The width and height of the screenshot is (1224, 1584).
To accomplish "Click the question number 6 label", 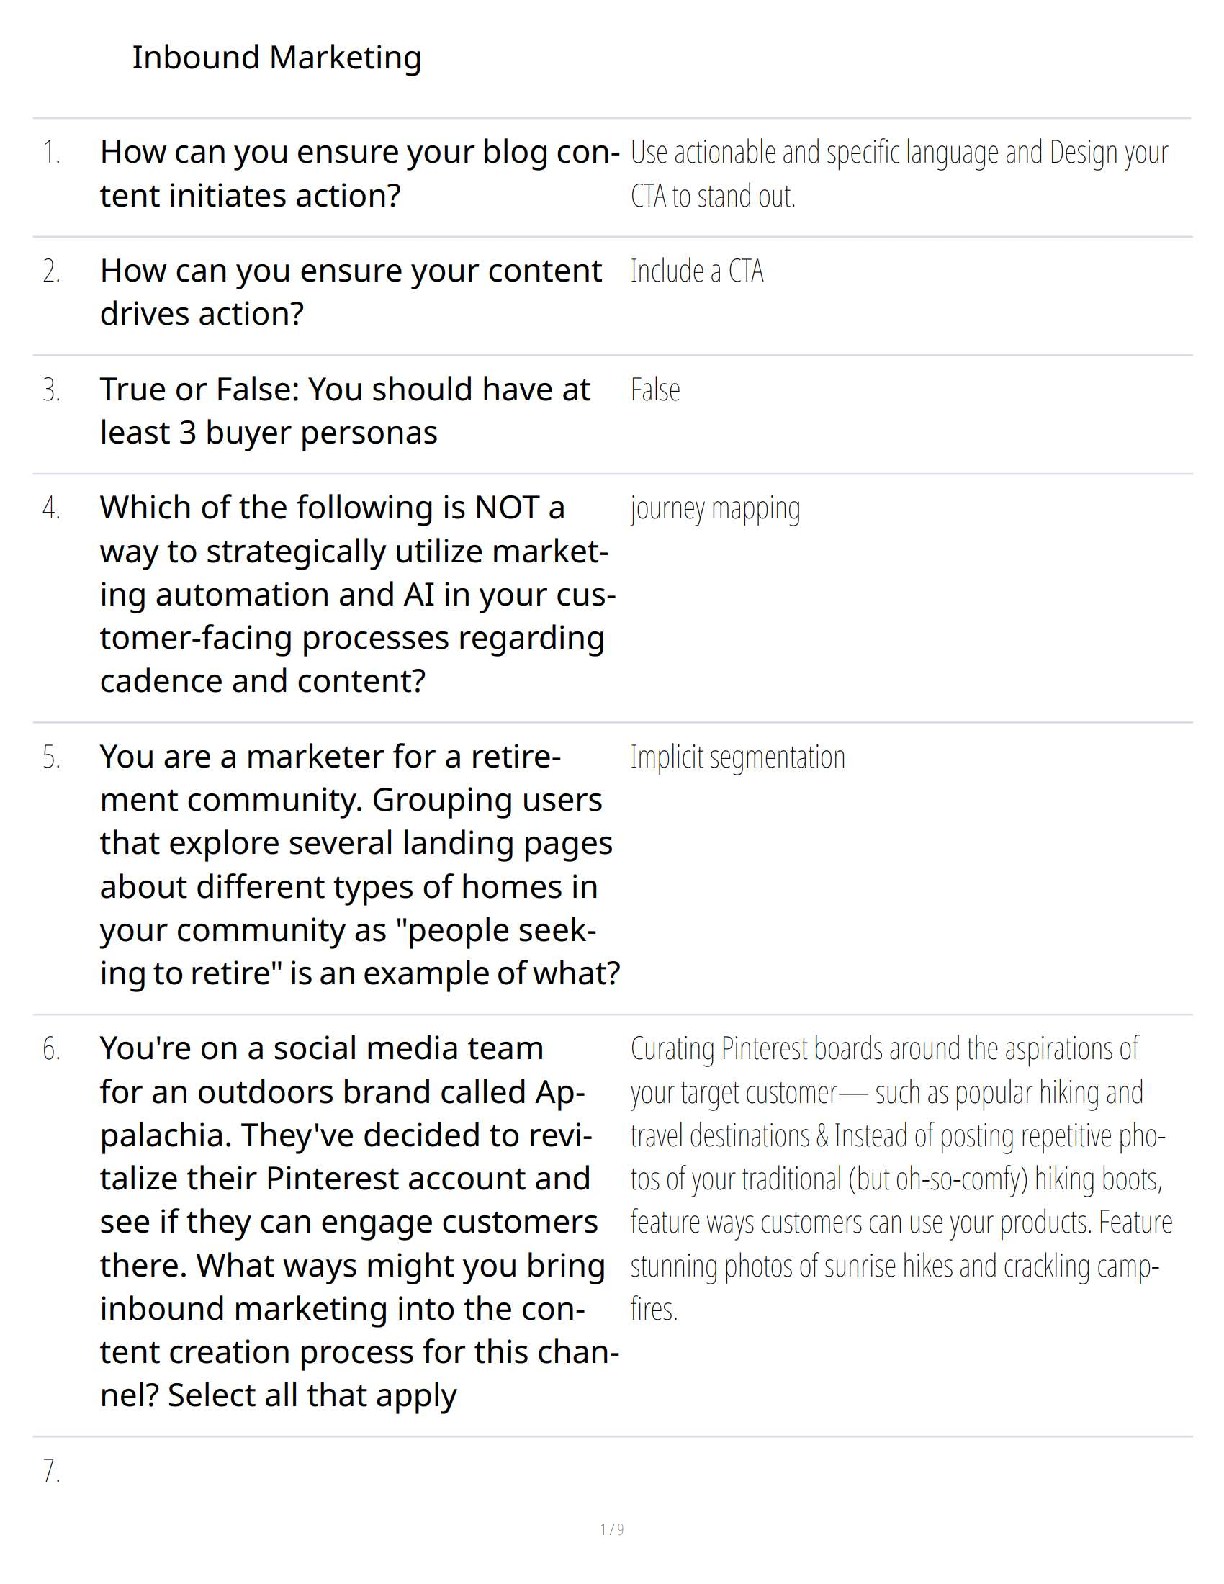I will coord(51,1050).
